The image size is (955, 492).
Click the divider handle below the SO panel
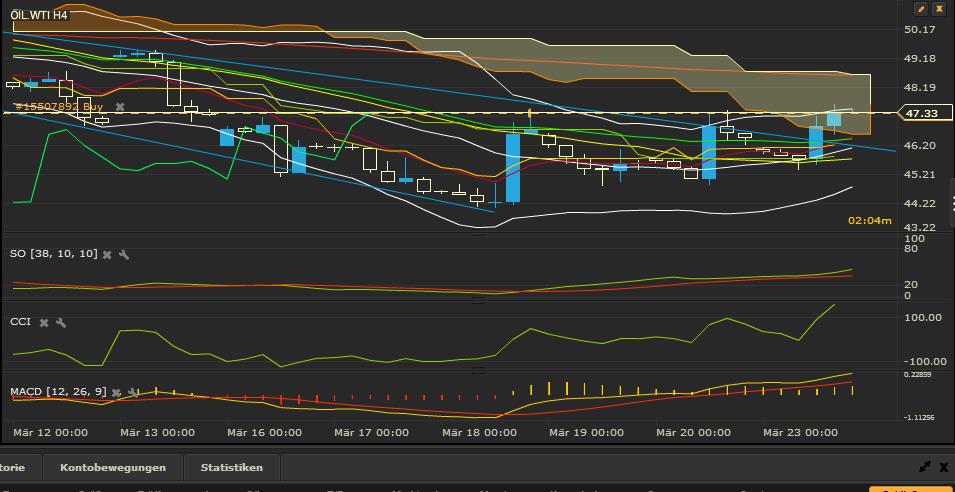coord(478,300)
